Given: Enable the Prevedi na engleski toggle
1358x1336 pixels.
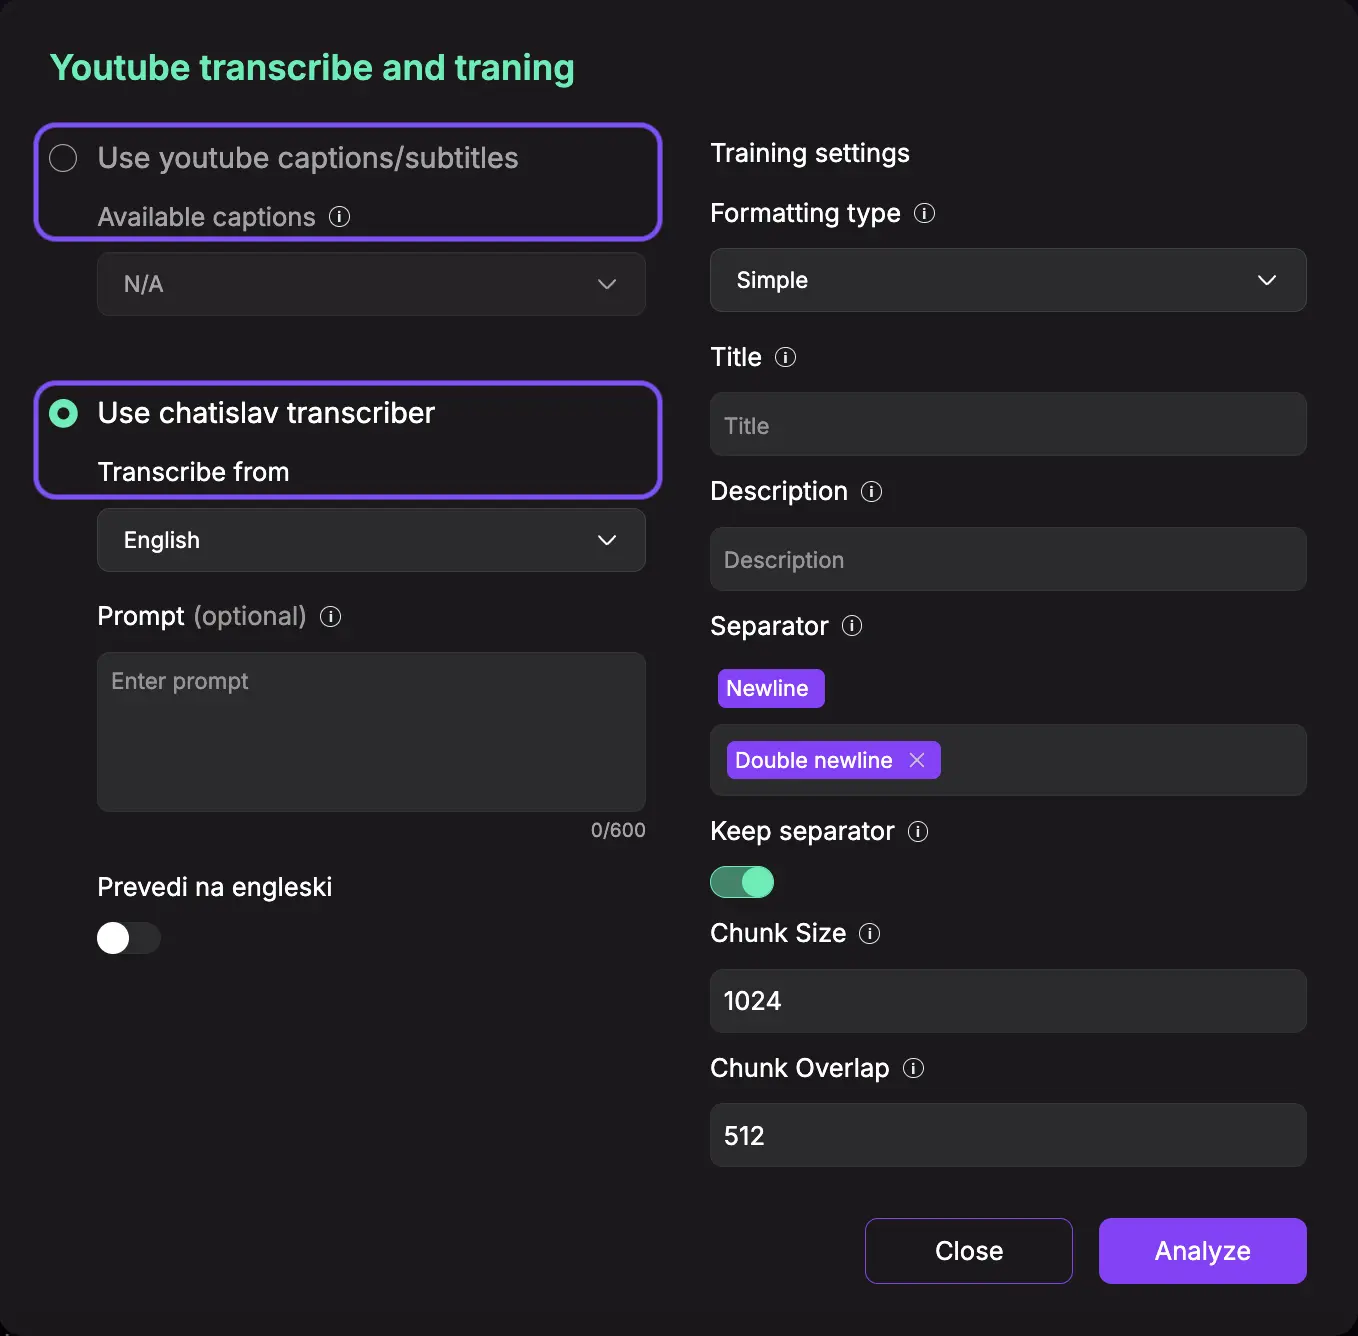Looking at the screenshot, I should tap(129, 938).
